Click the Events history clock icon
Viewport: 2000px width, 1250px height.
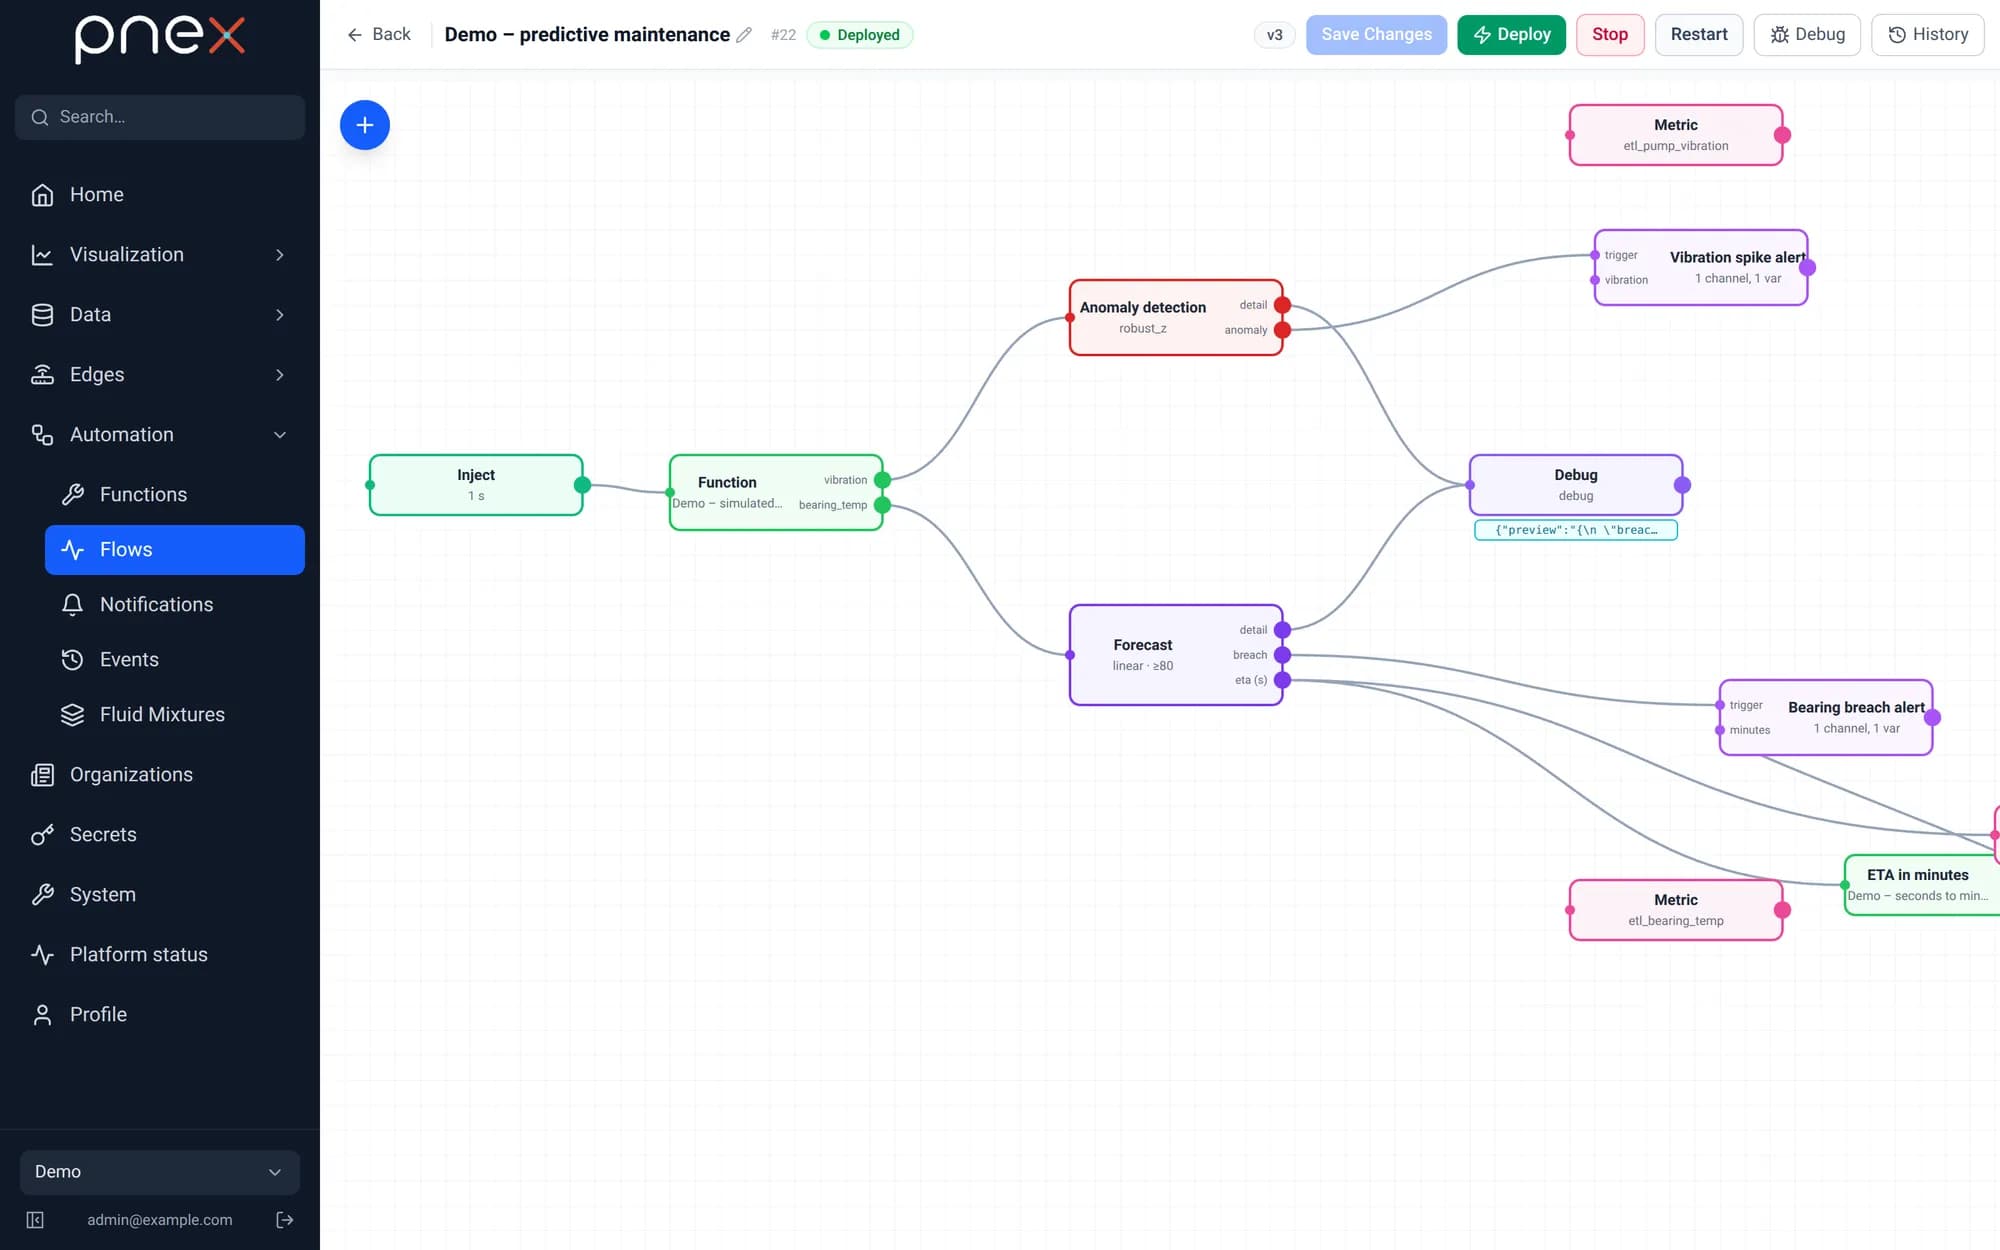click(x=72, y=659)
